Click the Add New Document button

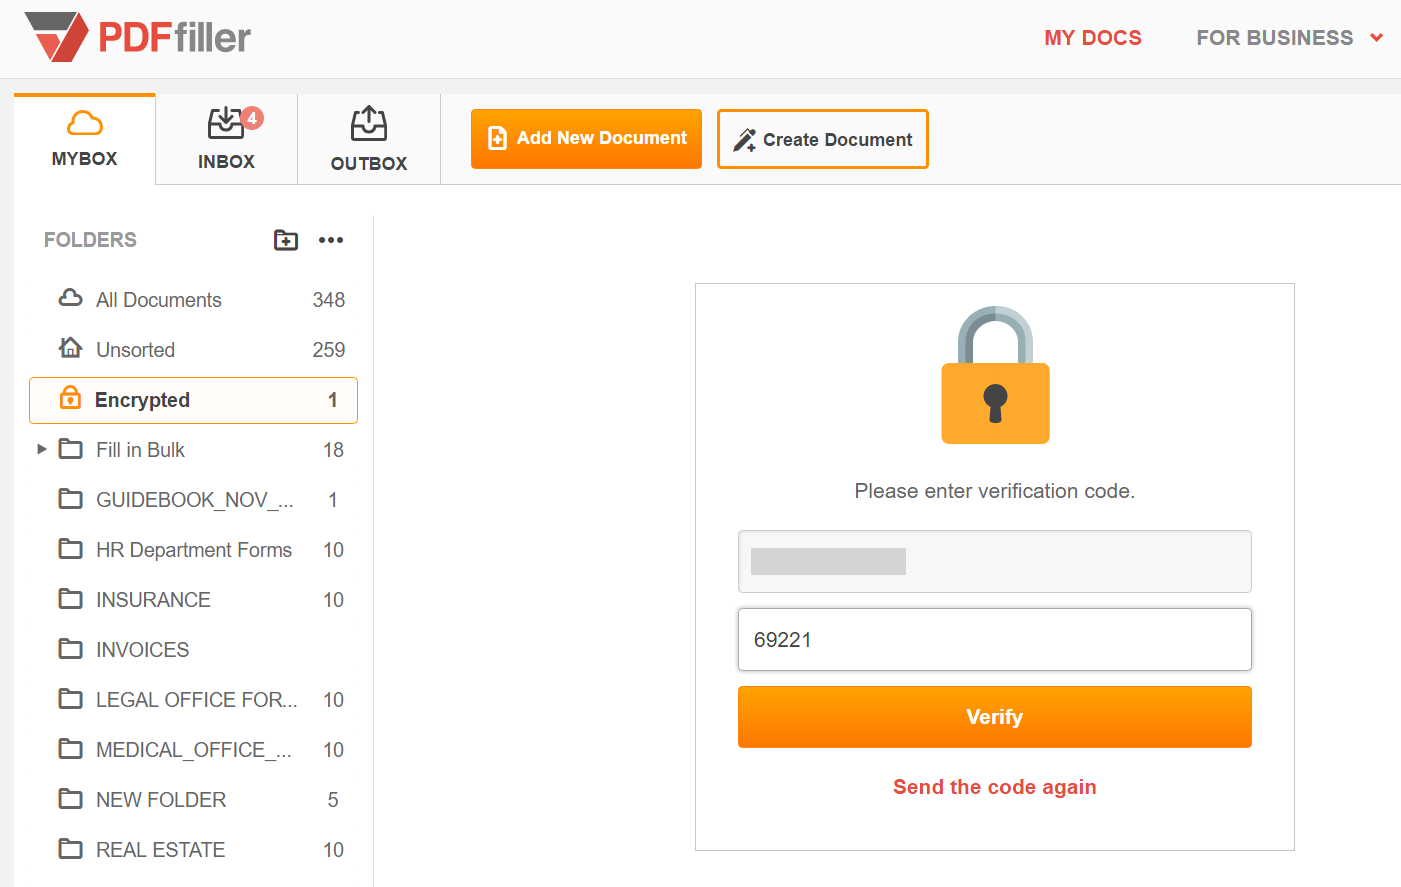(x=586, y=139)
